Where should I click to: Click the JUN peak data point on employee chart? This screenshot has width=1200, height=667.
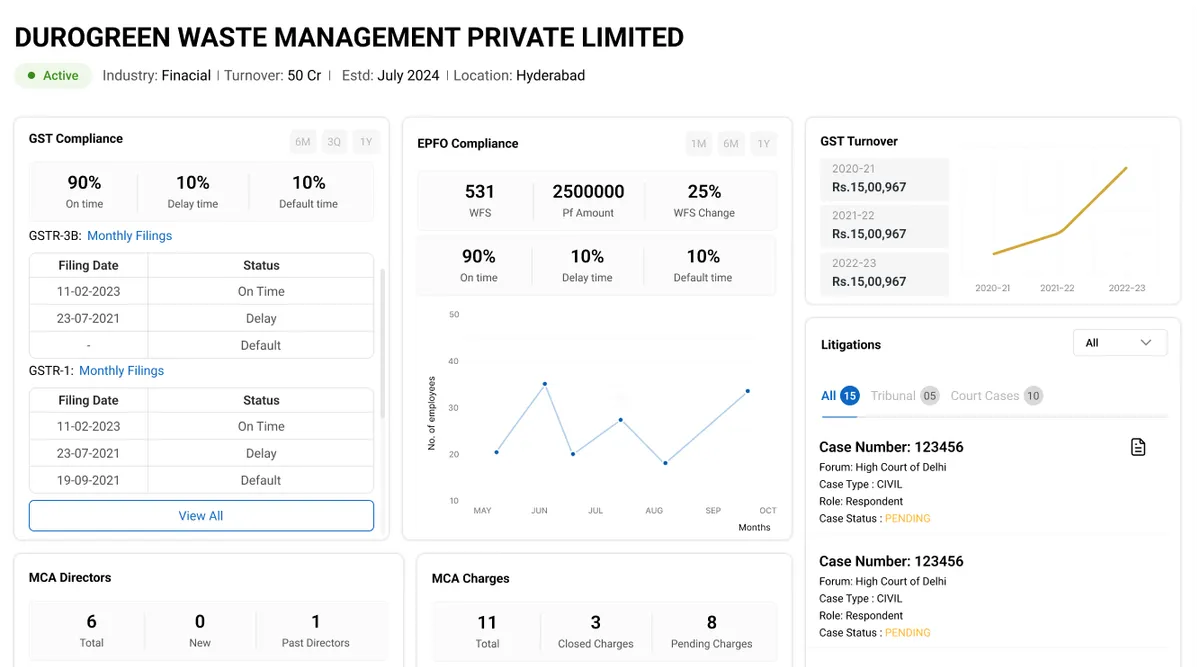point(545,383)
